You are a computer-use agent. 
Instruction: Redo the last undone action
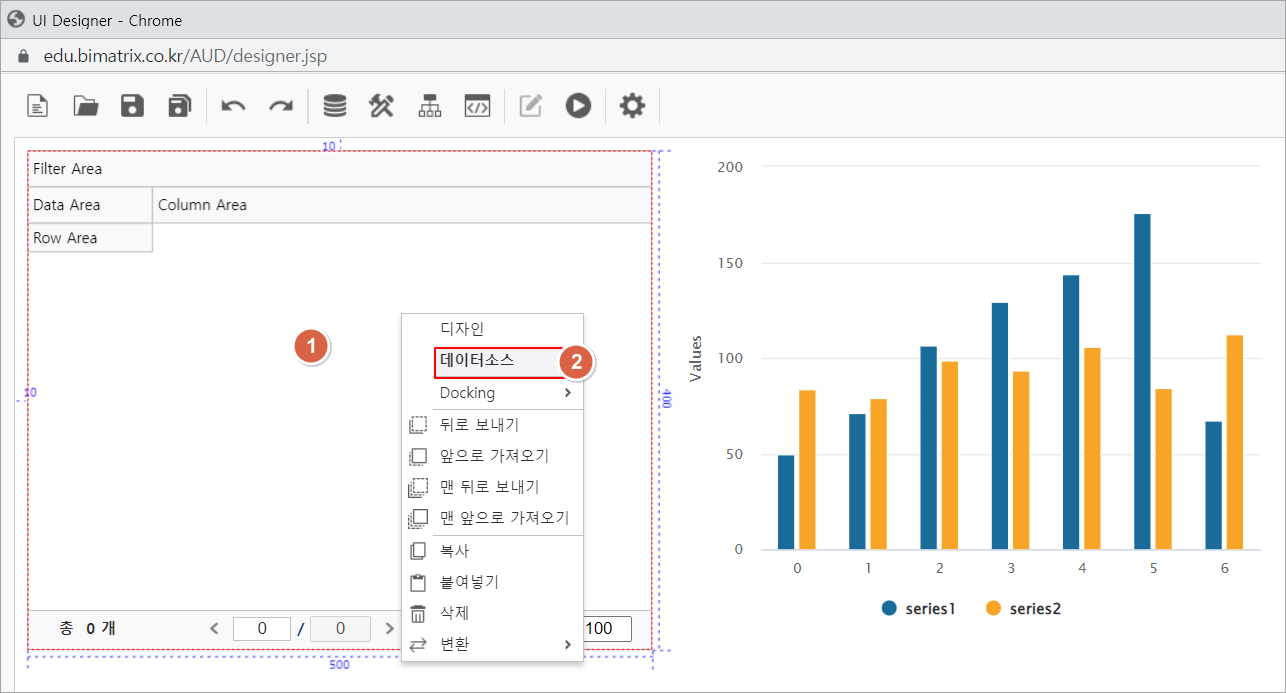[x=281, y=106]
